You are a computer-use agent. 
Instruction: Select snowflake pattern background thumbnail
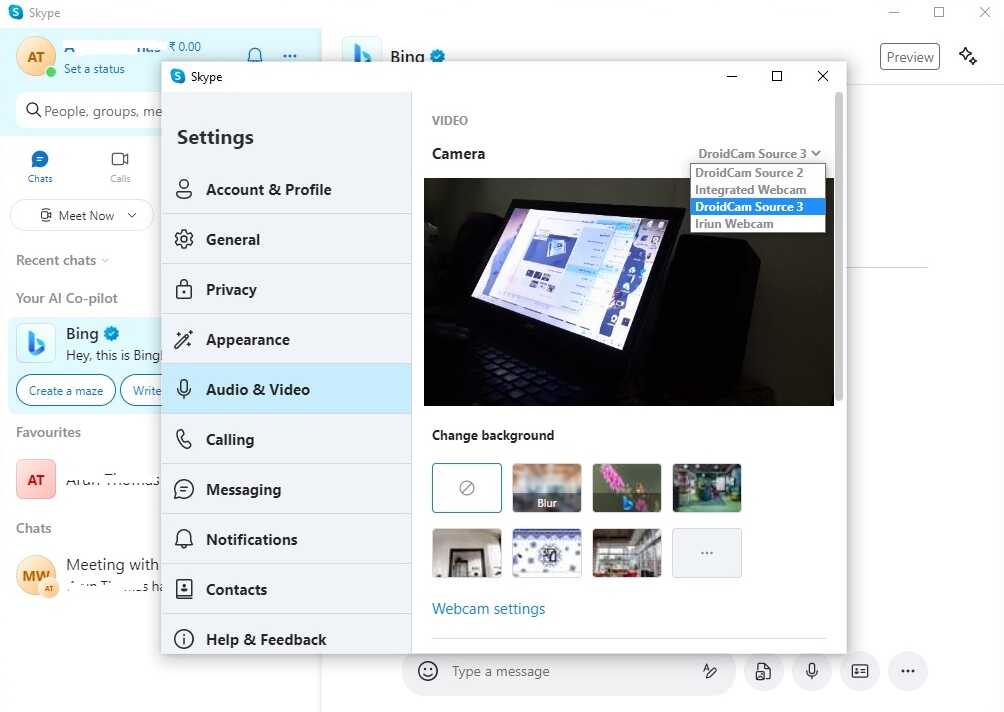(x=547, y=553)
